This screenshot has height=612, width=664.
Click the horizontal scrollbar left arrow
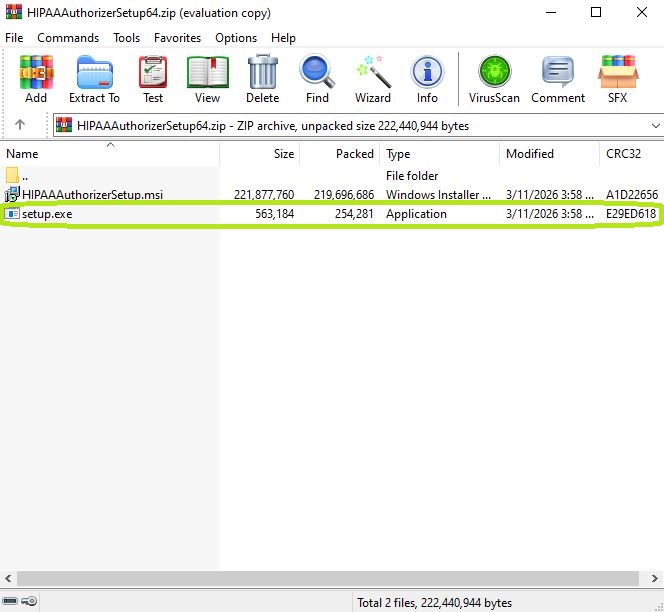(x=8, y=578)
